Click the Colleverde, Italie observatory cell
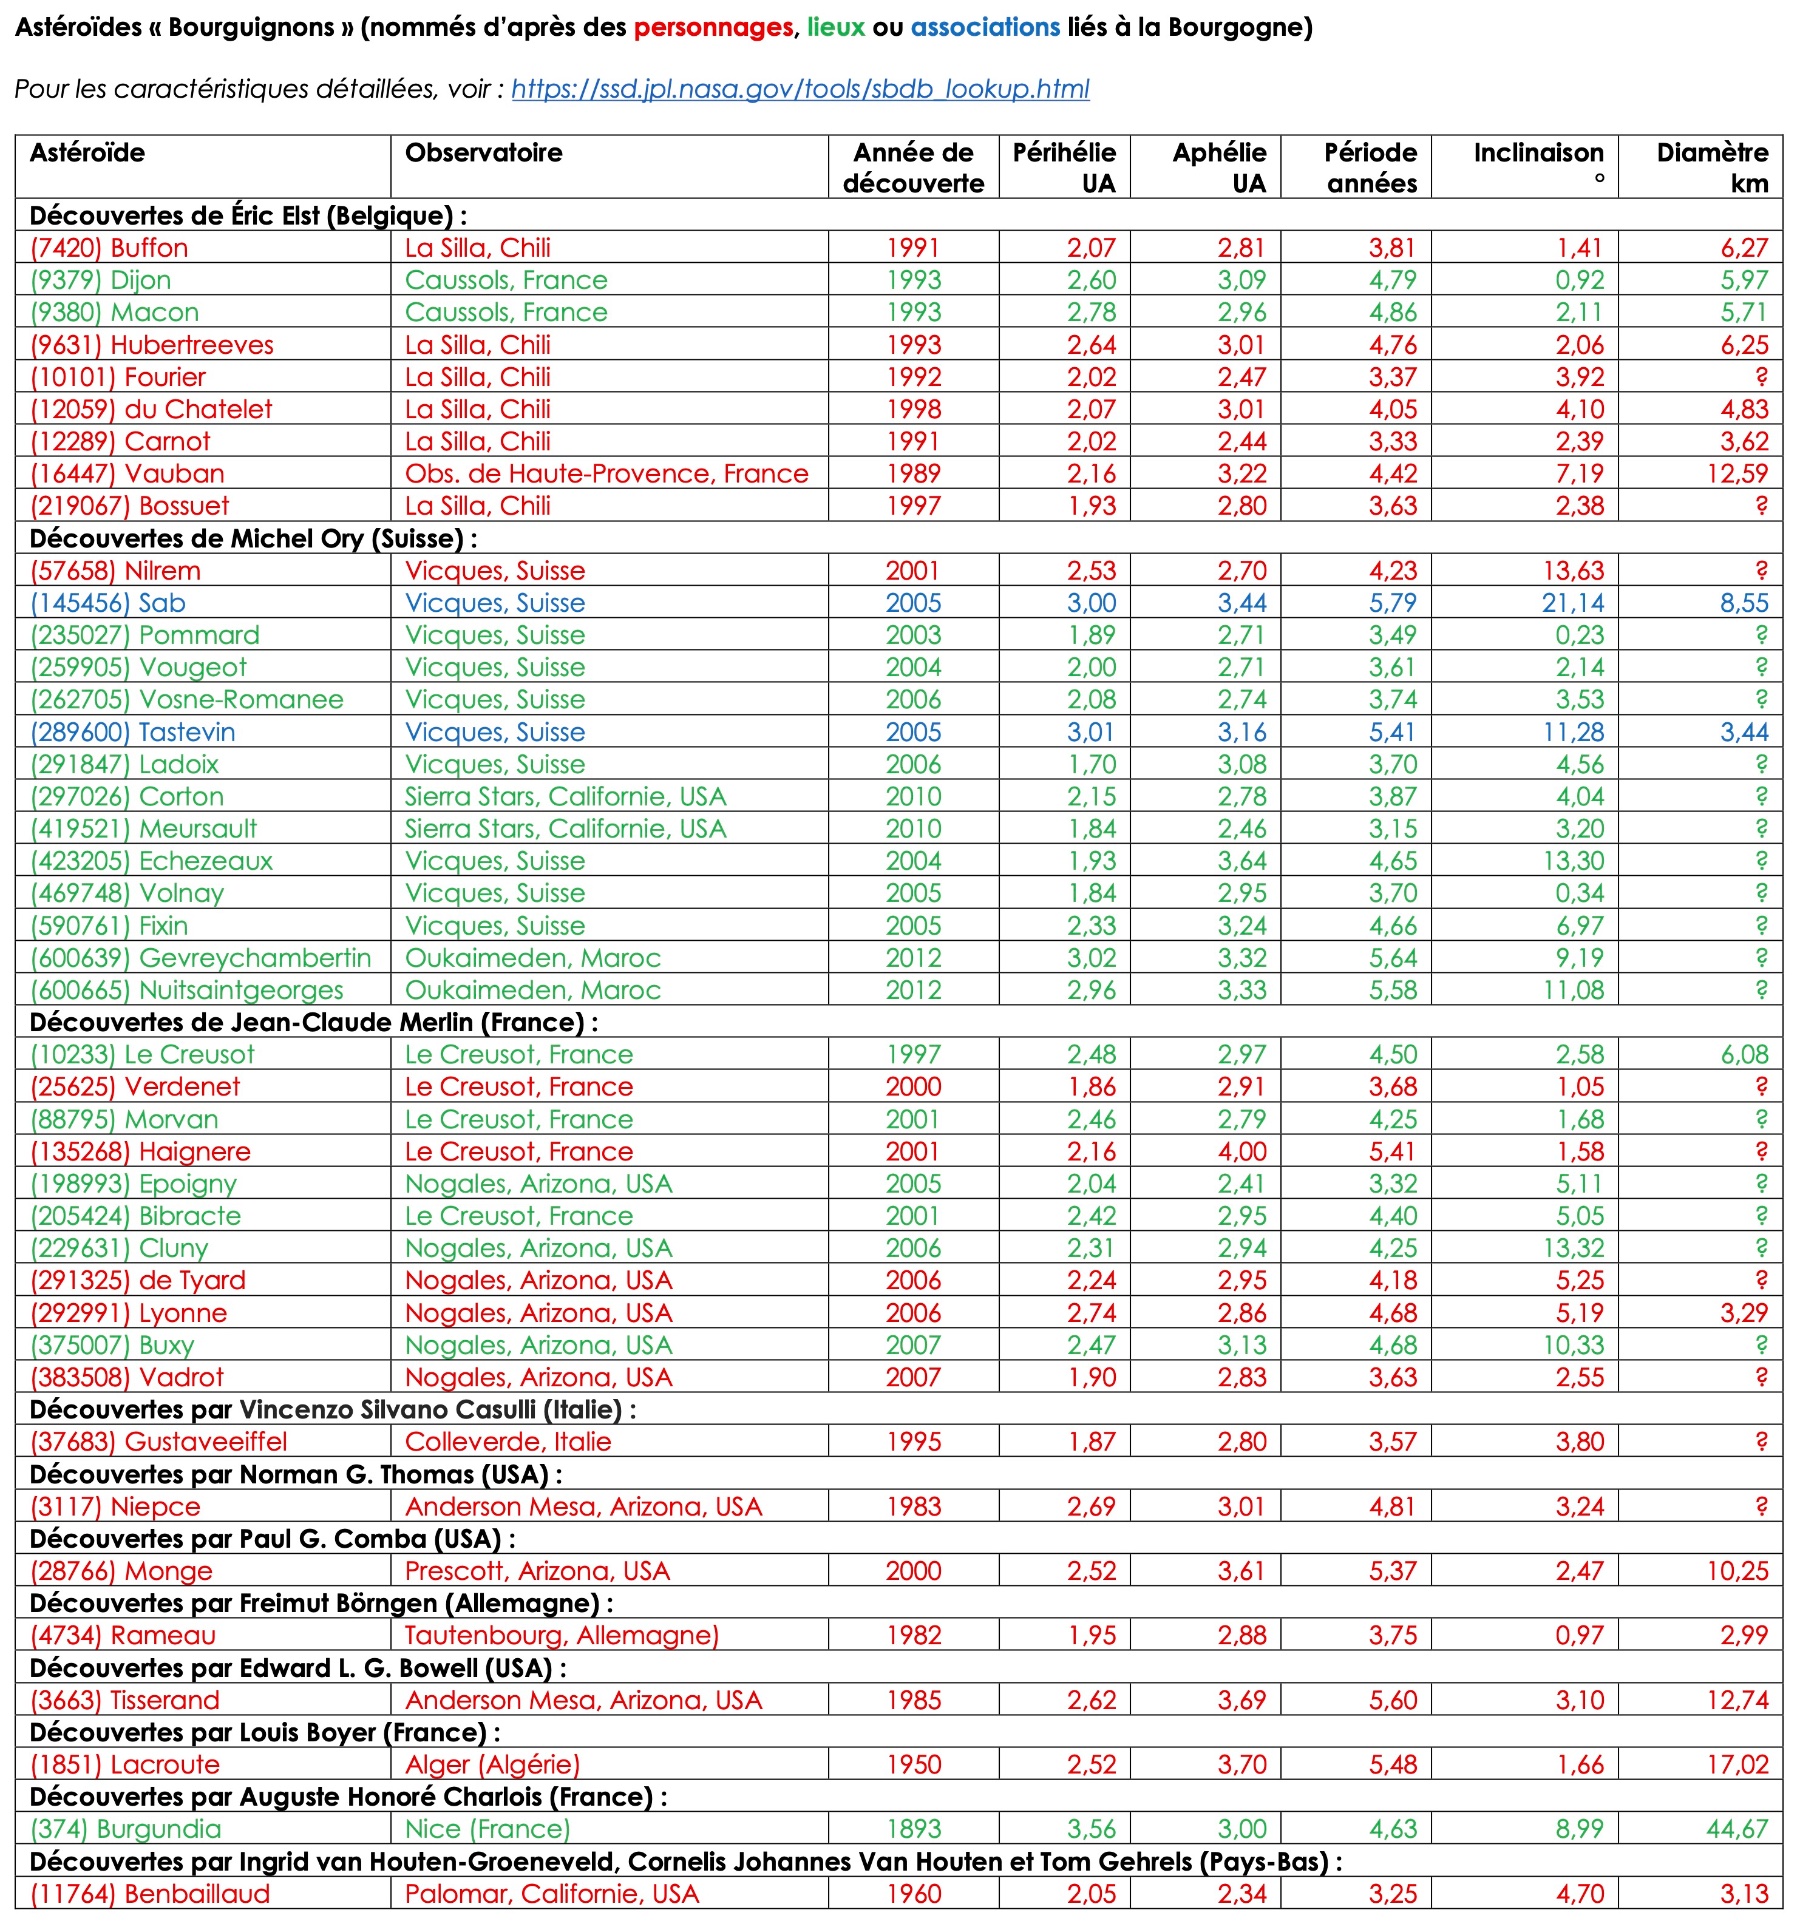1800x1921 pixels. [508, 1442]
